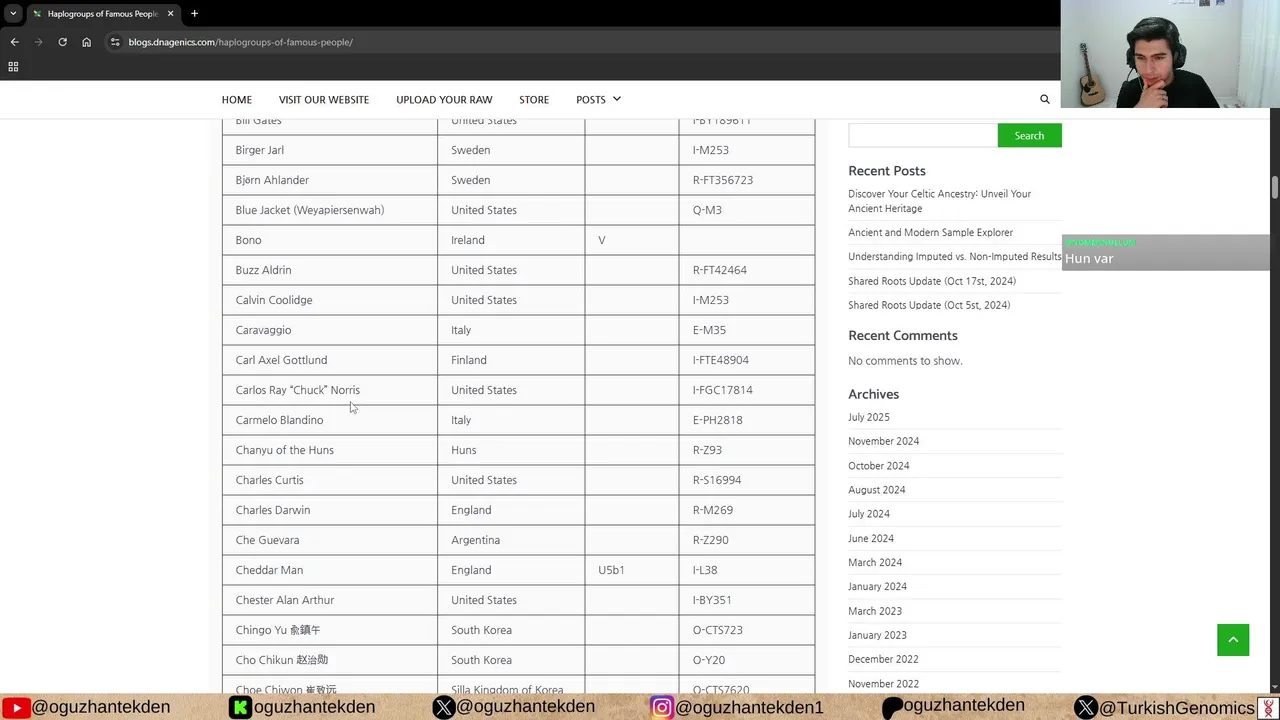This screenshot has height=720, width=1280.
Task: Open the Discover Your Celtic Ancestry post
Action: pyautogui.click(x=940, y=201)
